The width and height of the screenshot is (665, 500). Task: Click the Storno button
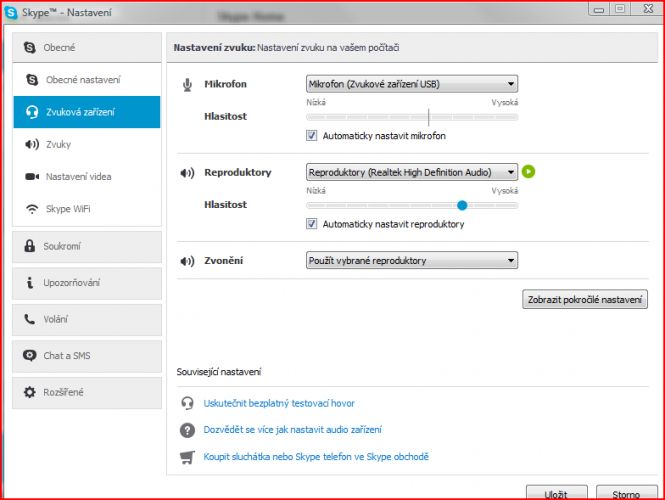point(626,493)
